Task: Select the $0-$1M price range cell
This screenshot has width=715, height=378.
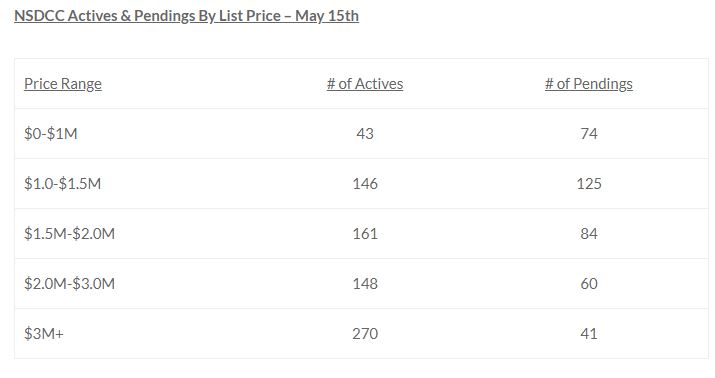Action: (x=51, y=134)
